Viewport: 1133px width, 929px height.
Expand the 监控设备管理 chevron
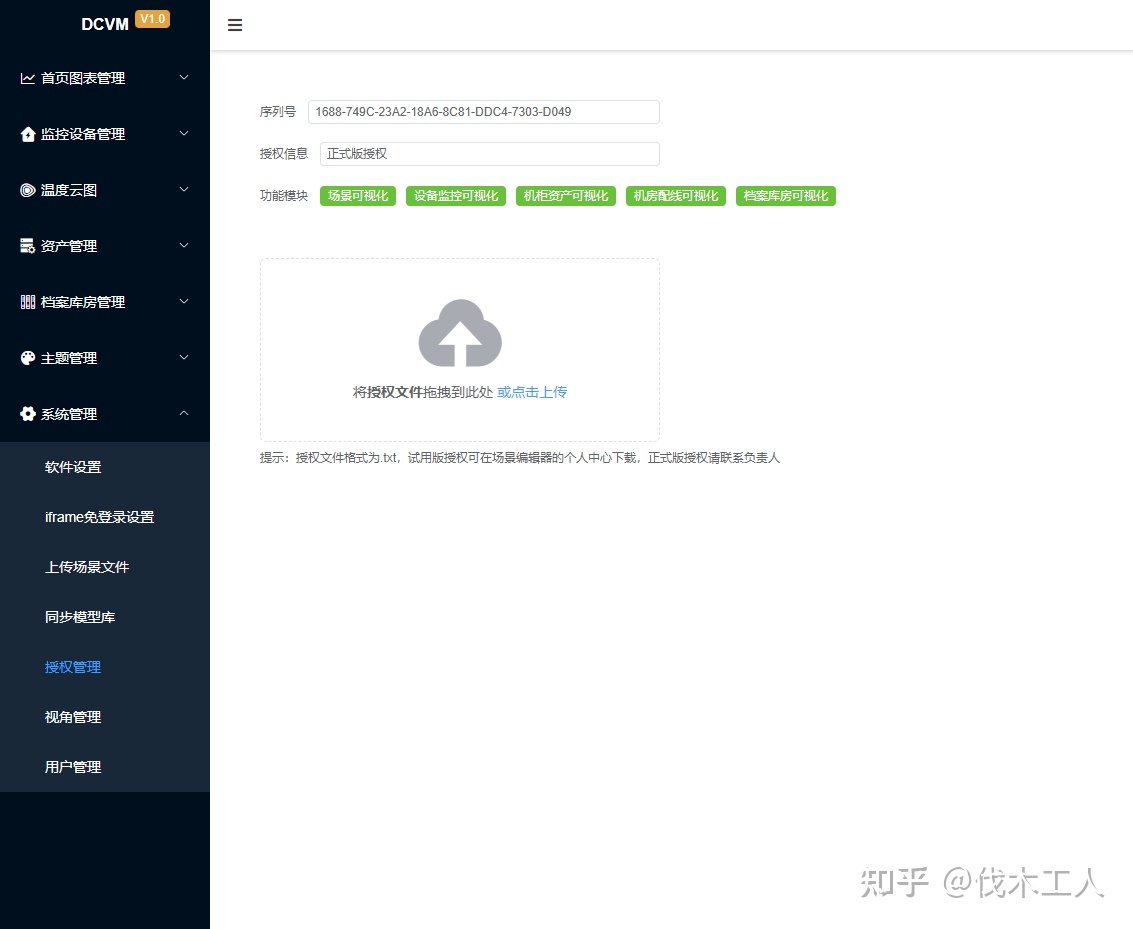pyautogui.click(x=184, y=134)
